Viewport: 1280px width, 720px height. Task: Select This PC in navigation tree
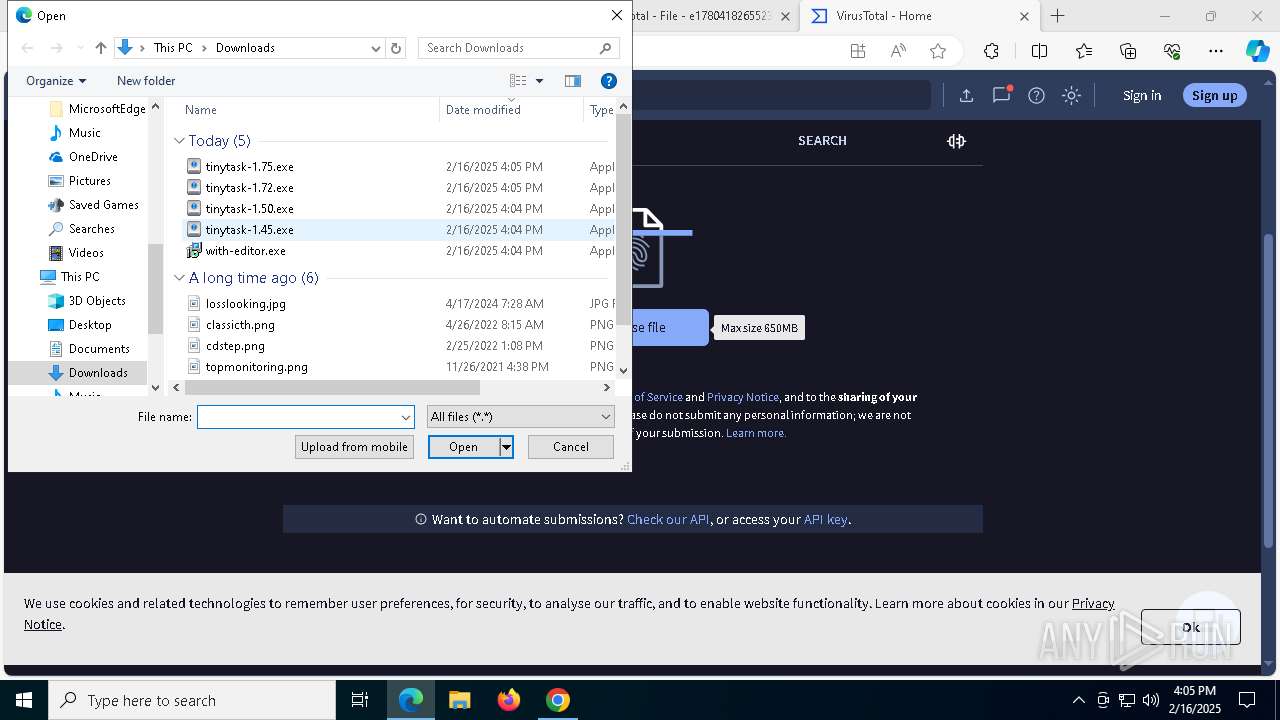pos(80,277)
